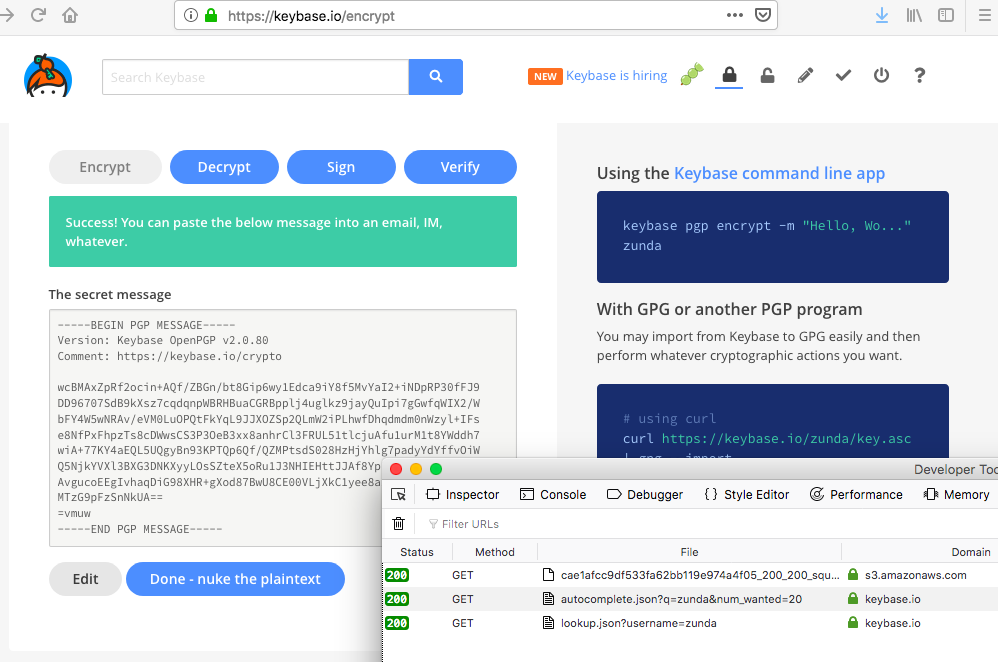
Task: Click Done - nuke the plaintext
Action: tap(235, 579)
